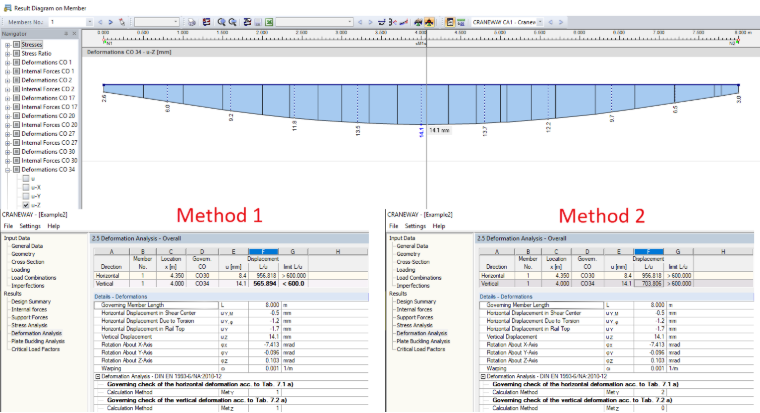Go to next member with right arrow

click(x=111, y=22)
